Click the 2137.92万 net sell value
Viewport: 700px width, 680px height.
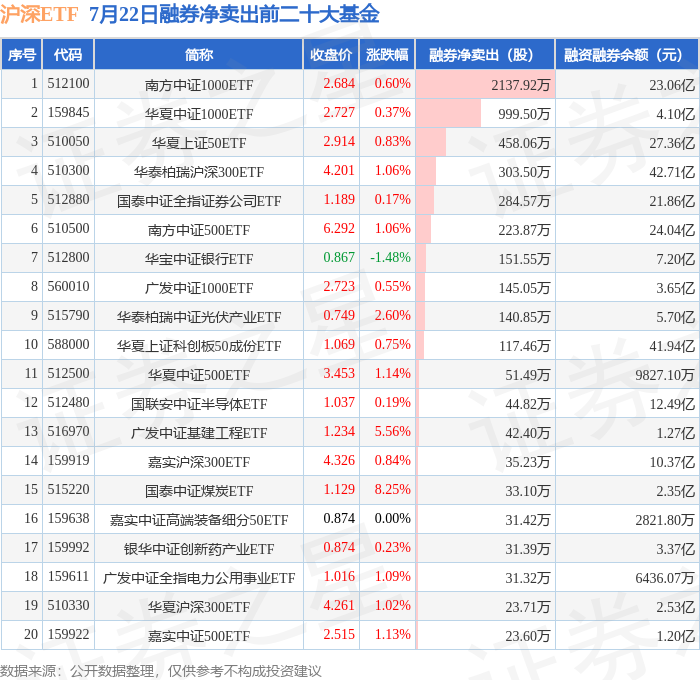521,85
